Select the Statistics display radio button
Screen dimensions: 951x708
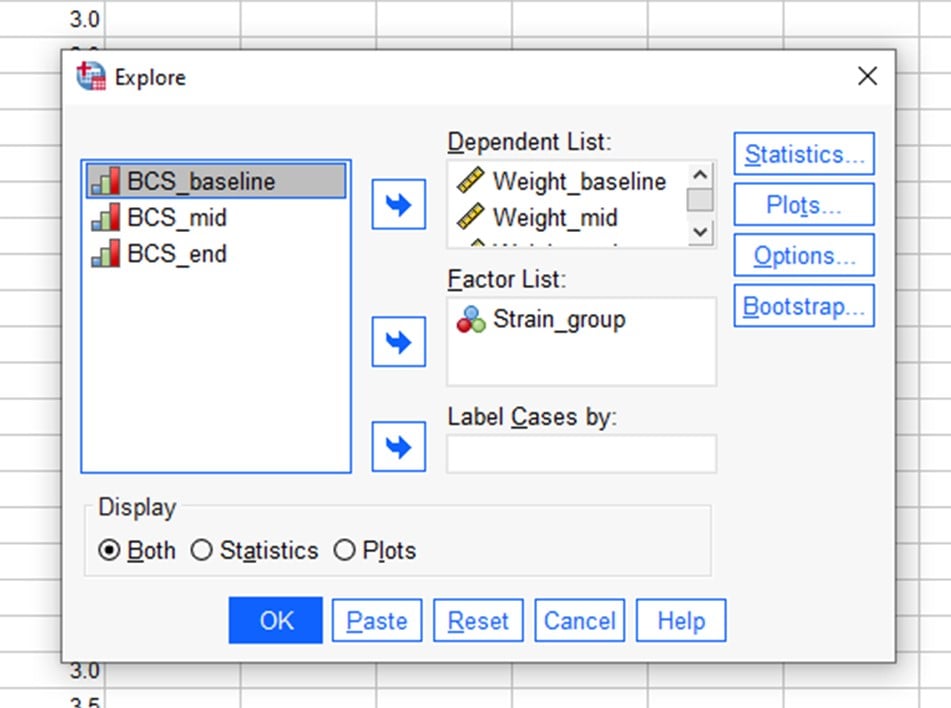pos(202,551)
